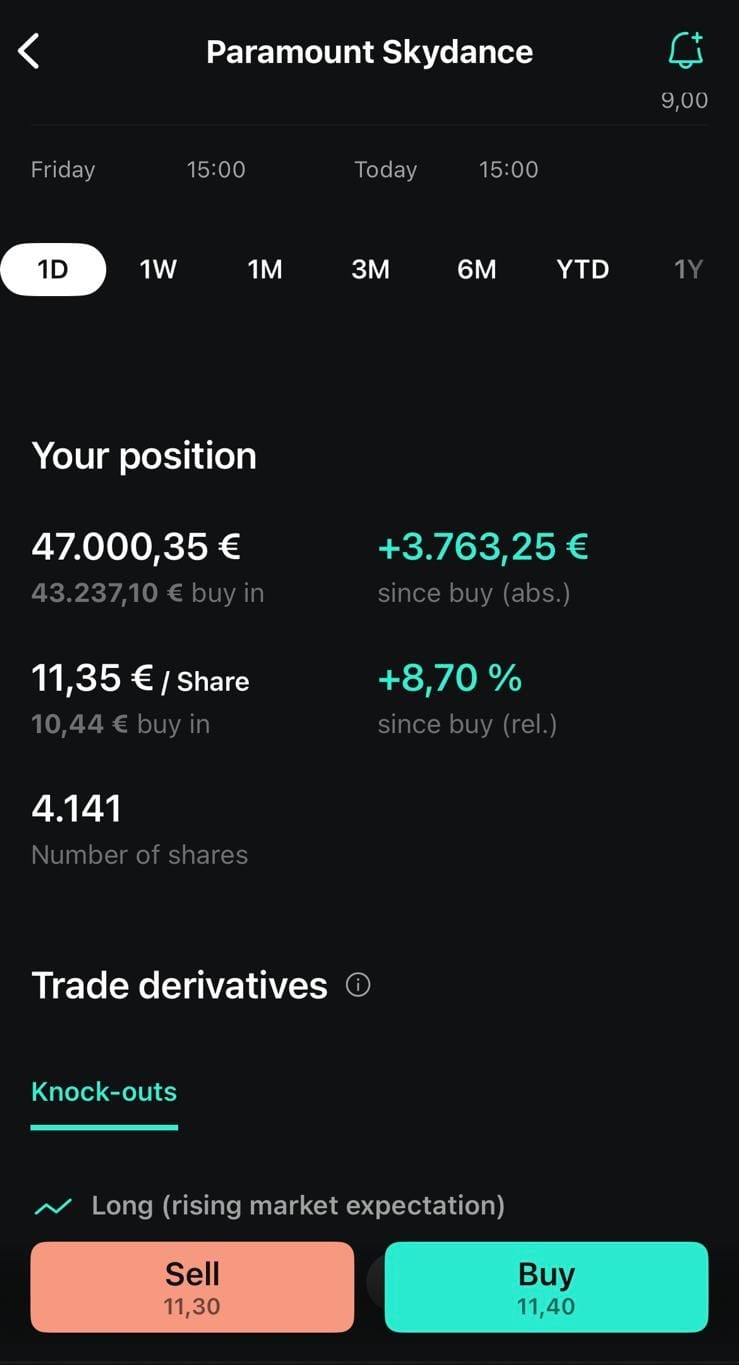
Task: Go back using the arrow icon
Action: tap(29, 51)
